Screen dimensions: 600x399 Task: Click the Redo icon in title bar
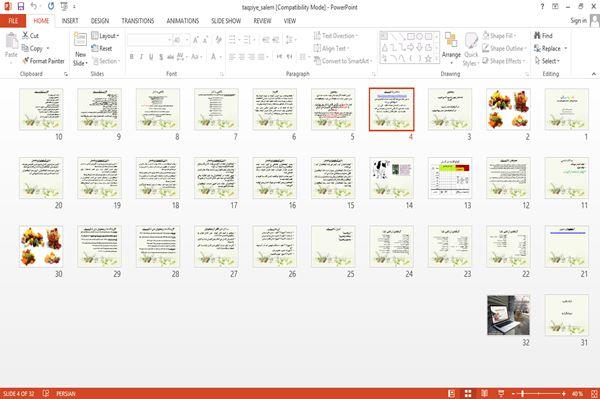click(x=51, y=7)
